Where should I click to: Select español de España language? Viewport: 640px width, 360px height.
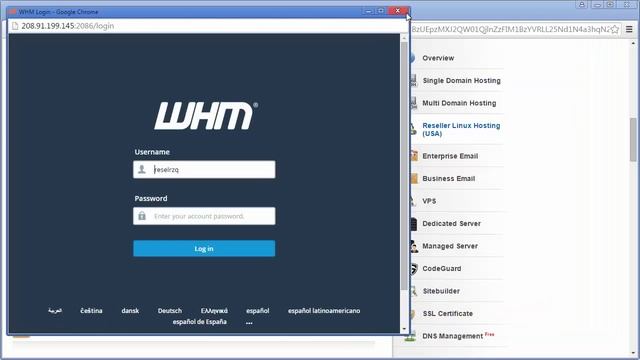coord(200,322)
